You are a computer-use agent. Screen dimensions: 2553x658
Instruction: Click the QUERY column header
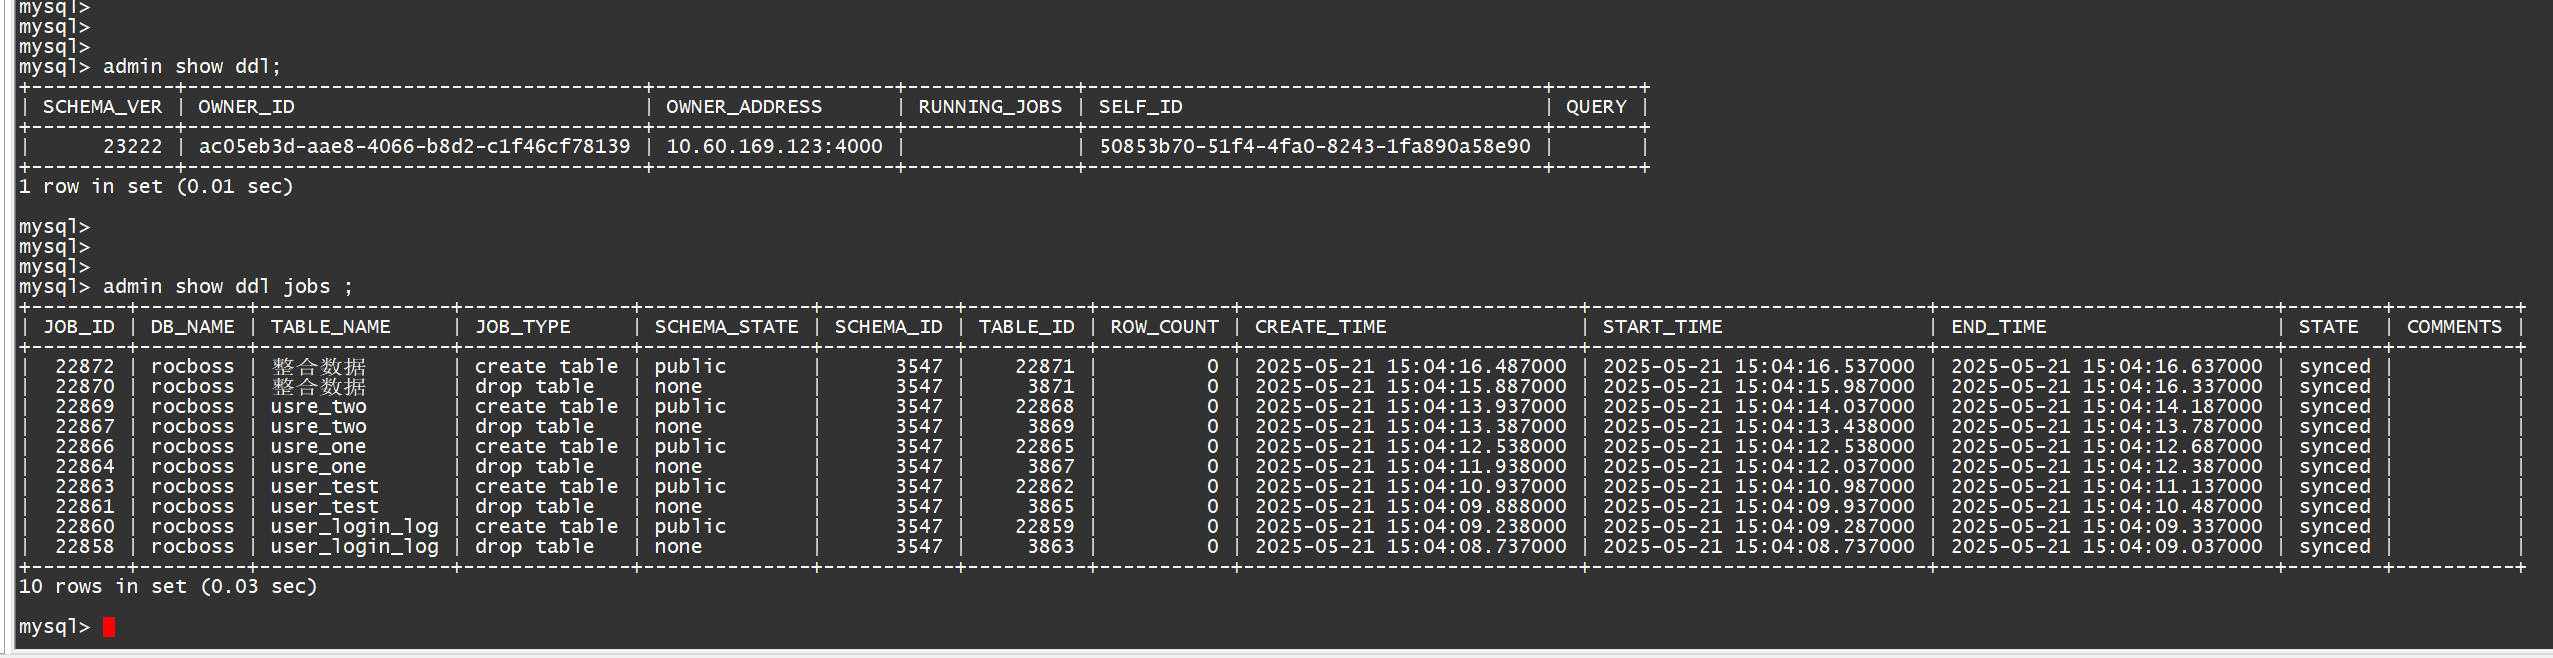point(1596,107)
